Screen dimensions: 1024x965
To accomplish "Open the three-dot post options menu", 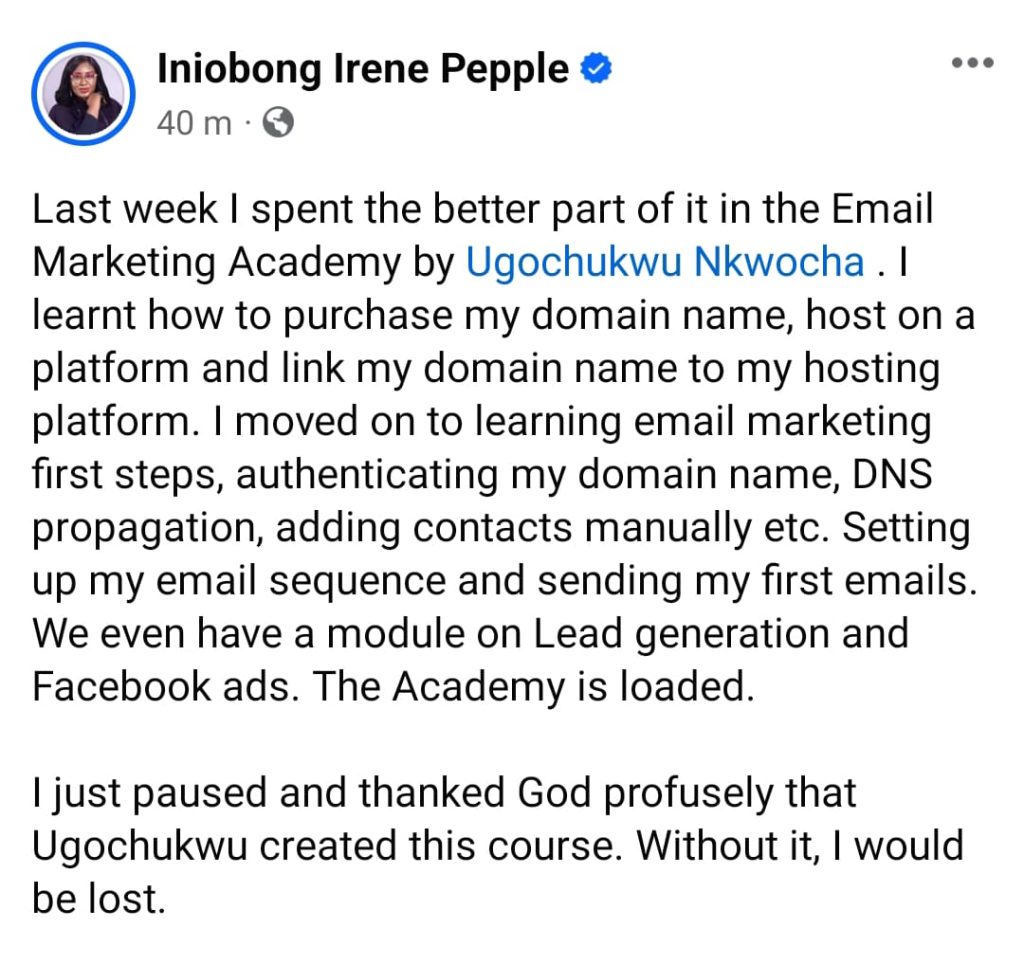I will coord(972,63).
